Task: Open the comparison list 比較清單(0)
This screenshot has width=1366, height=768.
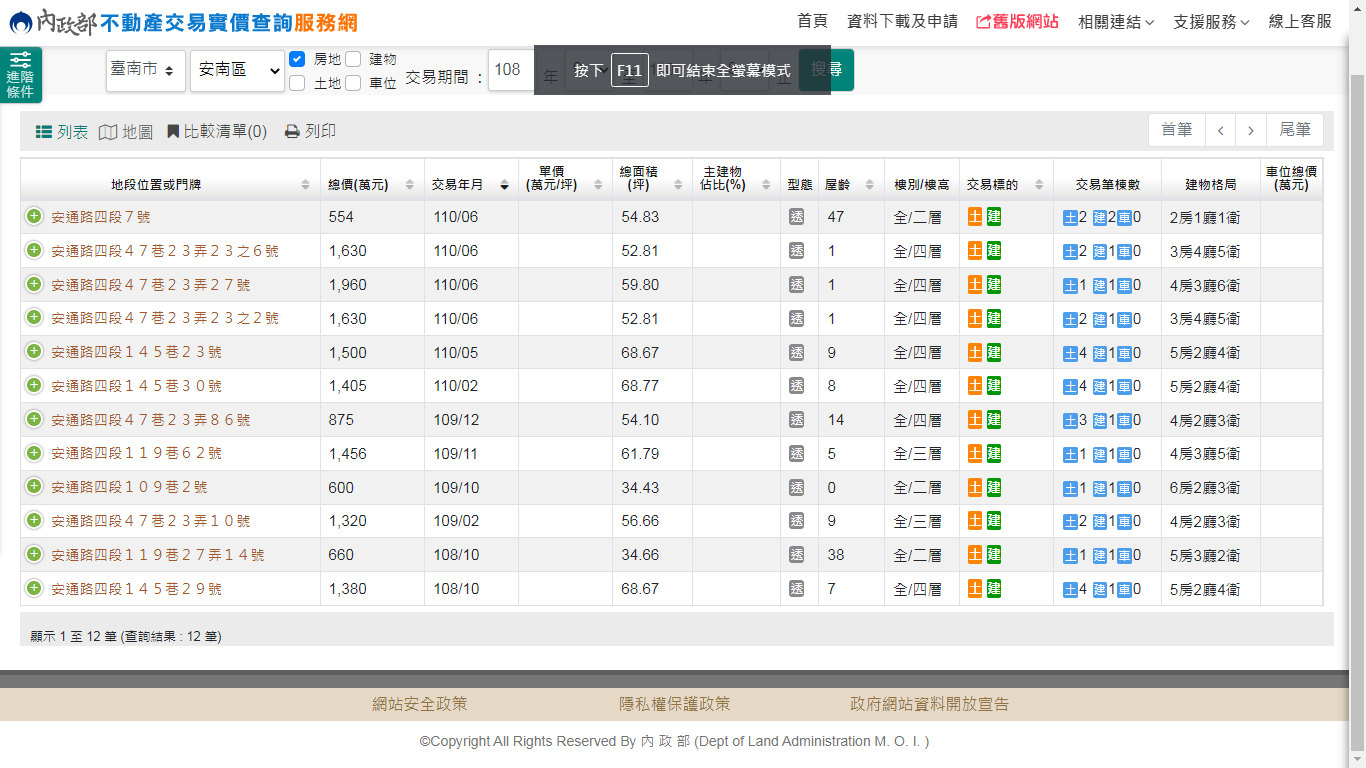Action: 217,132
